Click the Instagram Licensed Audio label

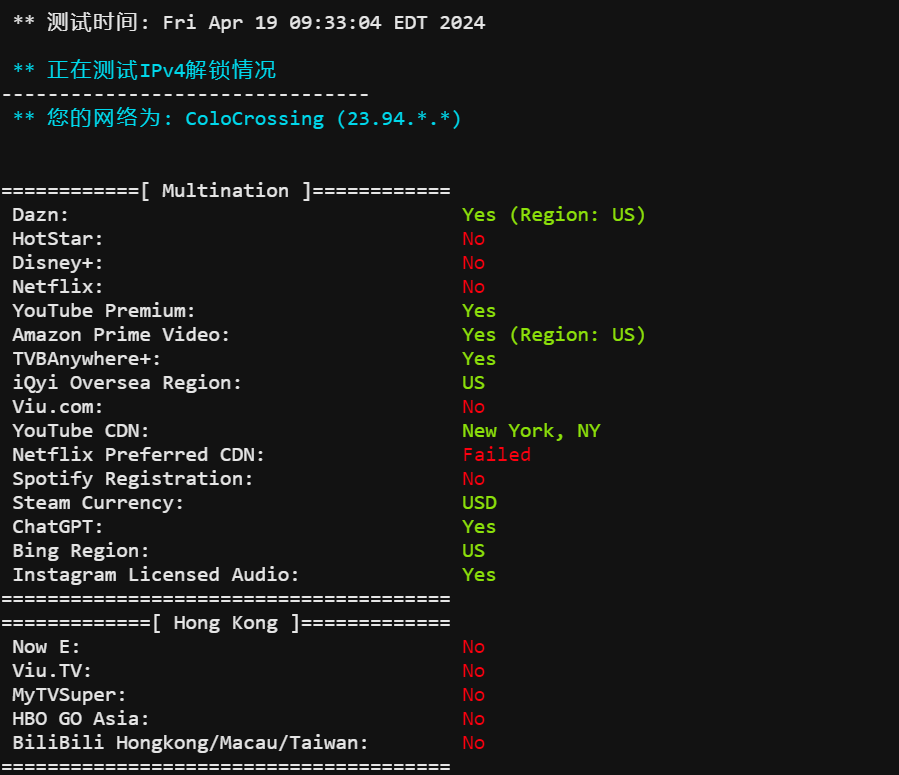(x=155, y=575)
